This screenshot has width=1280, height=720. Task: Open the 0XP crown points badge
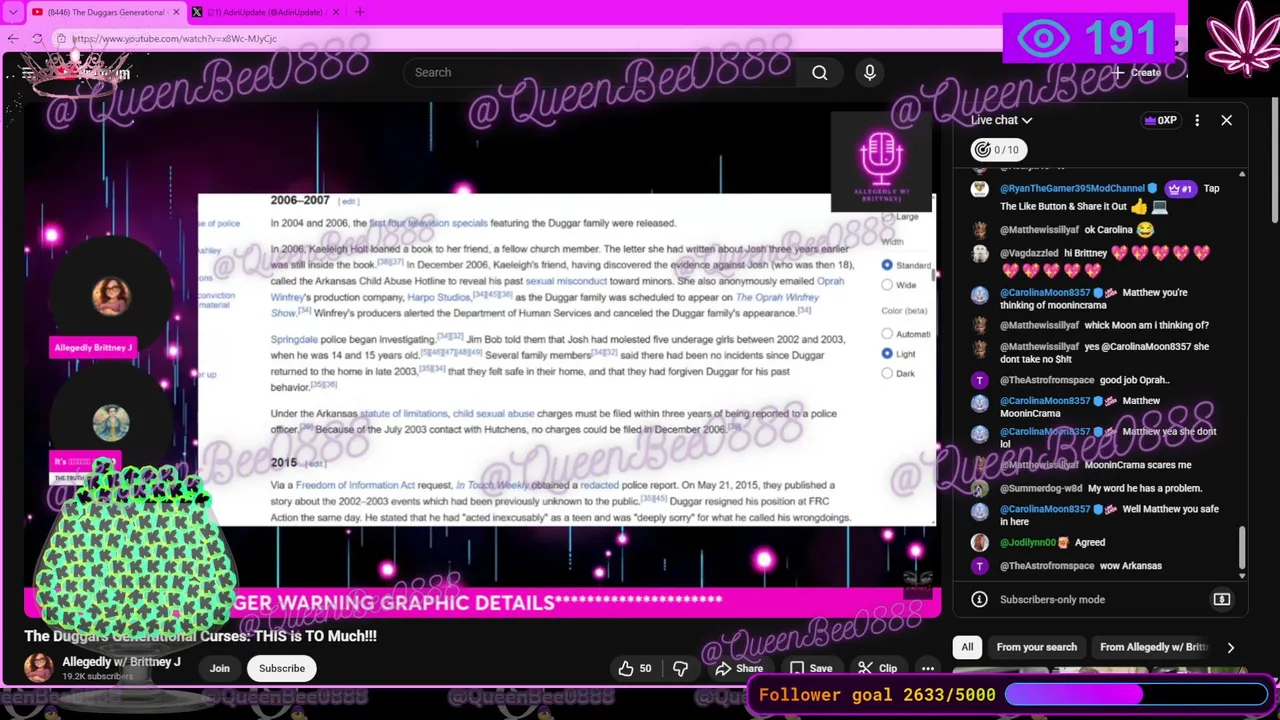[1160, 120]
